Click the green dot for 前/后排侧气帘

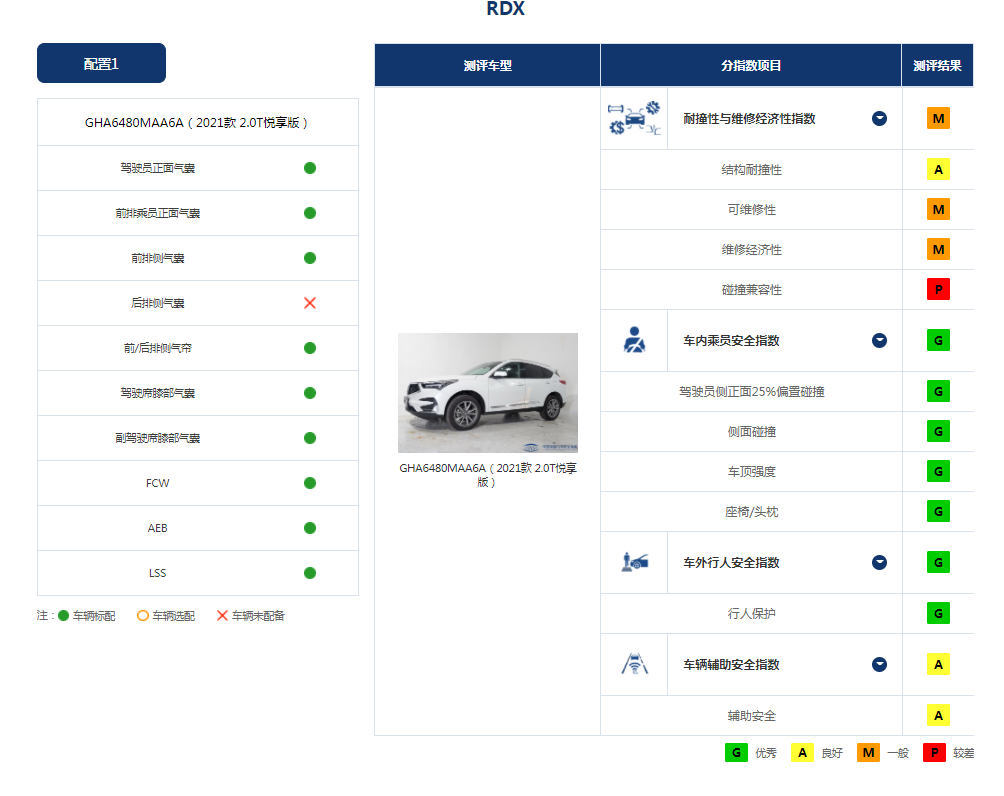[310, 348]
